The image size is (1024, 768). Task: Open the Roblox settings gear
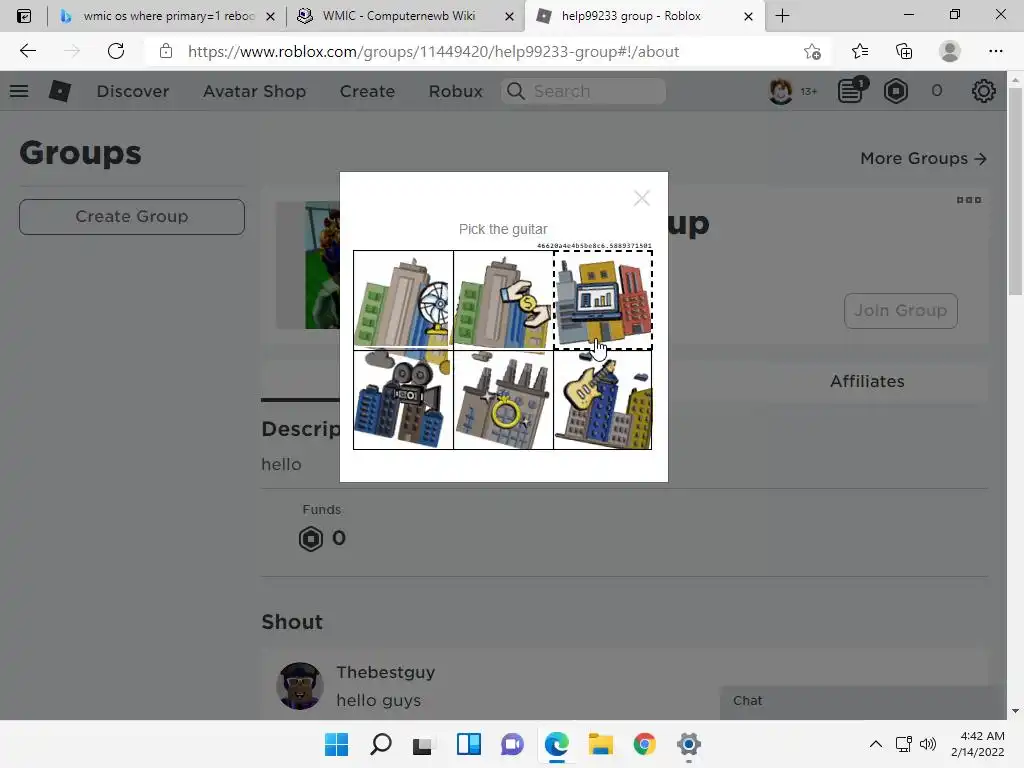tap(983, 91)
